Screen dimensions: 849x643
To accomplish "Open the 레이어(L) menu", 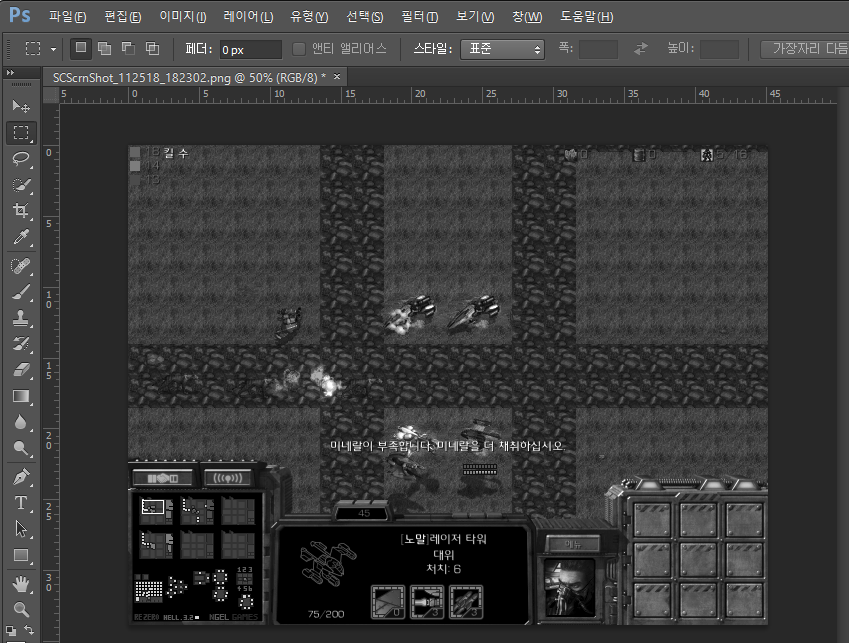I will click(249, 17).
